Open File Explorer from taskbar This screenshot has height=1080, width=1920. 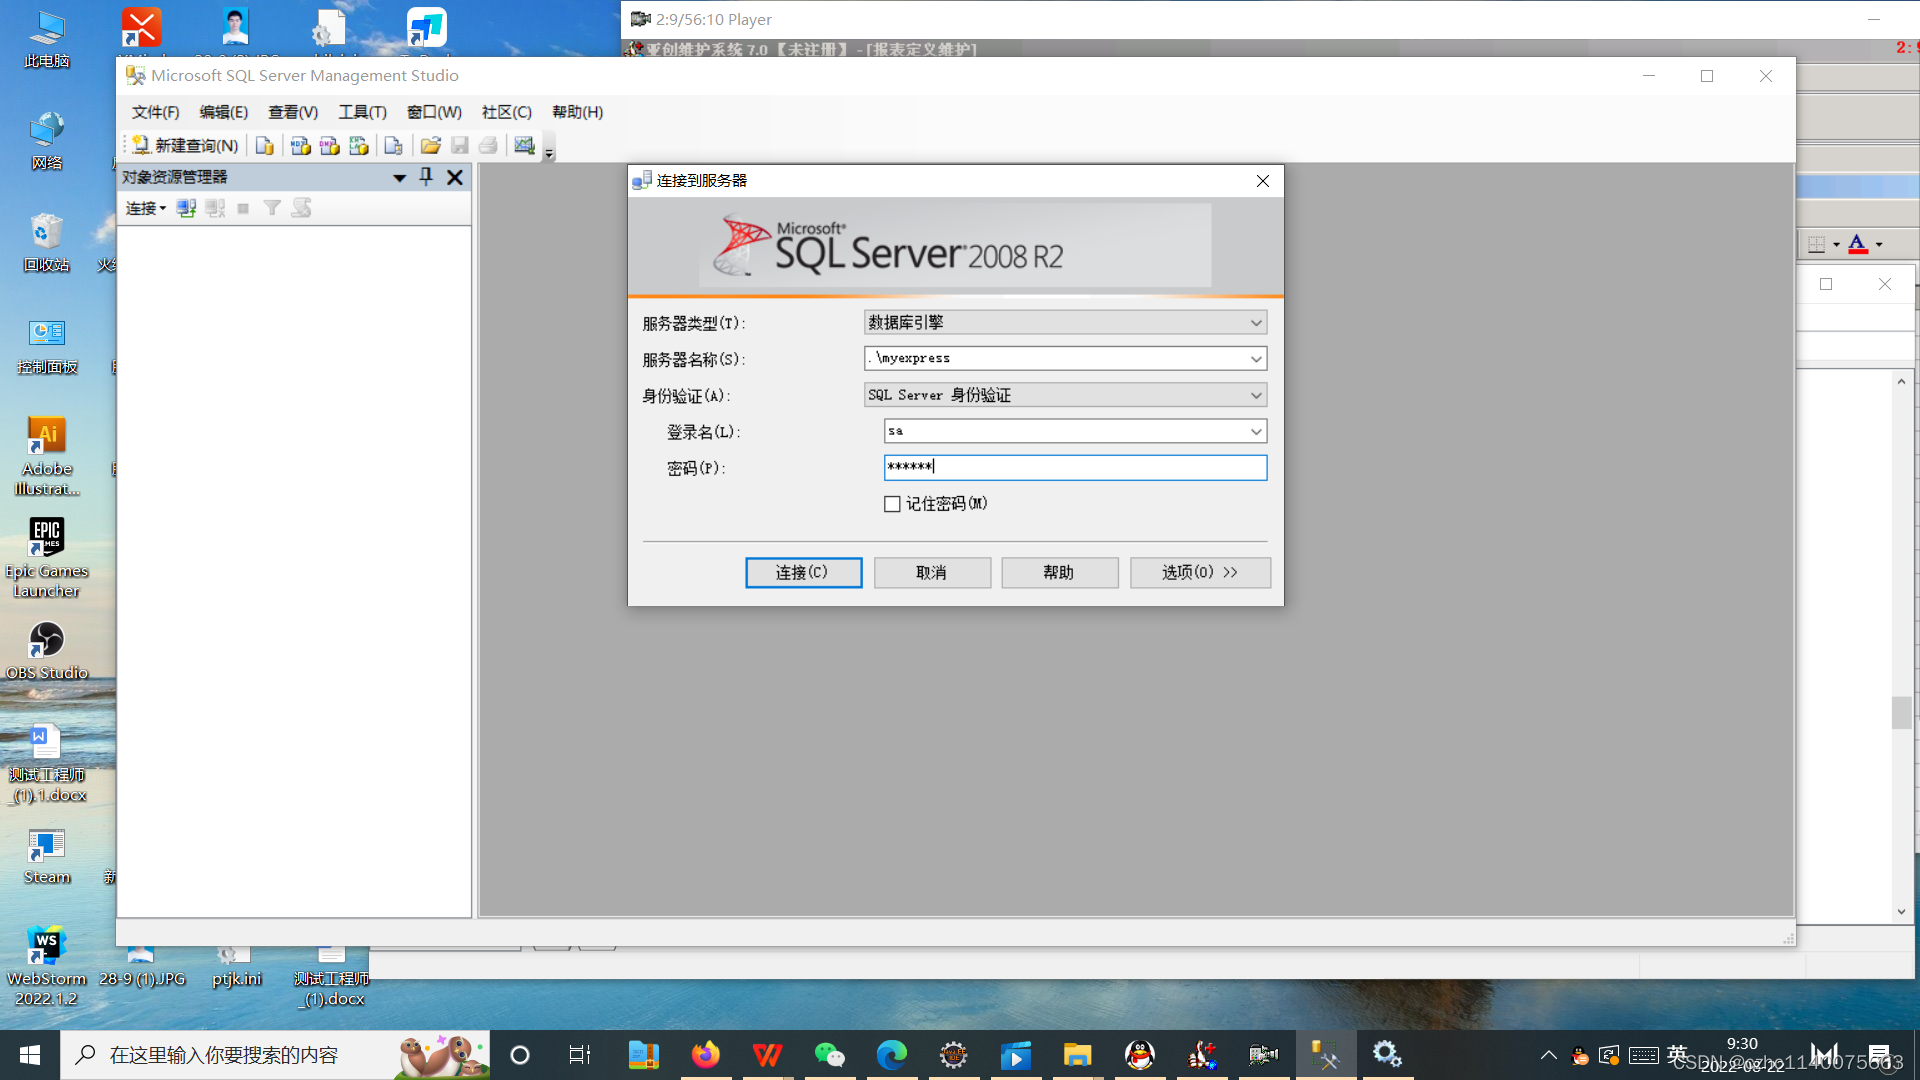[1078, 1055]
